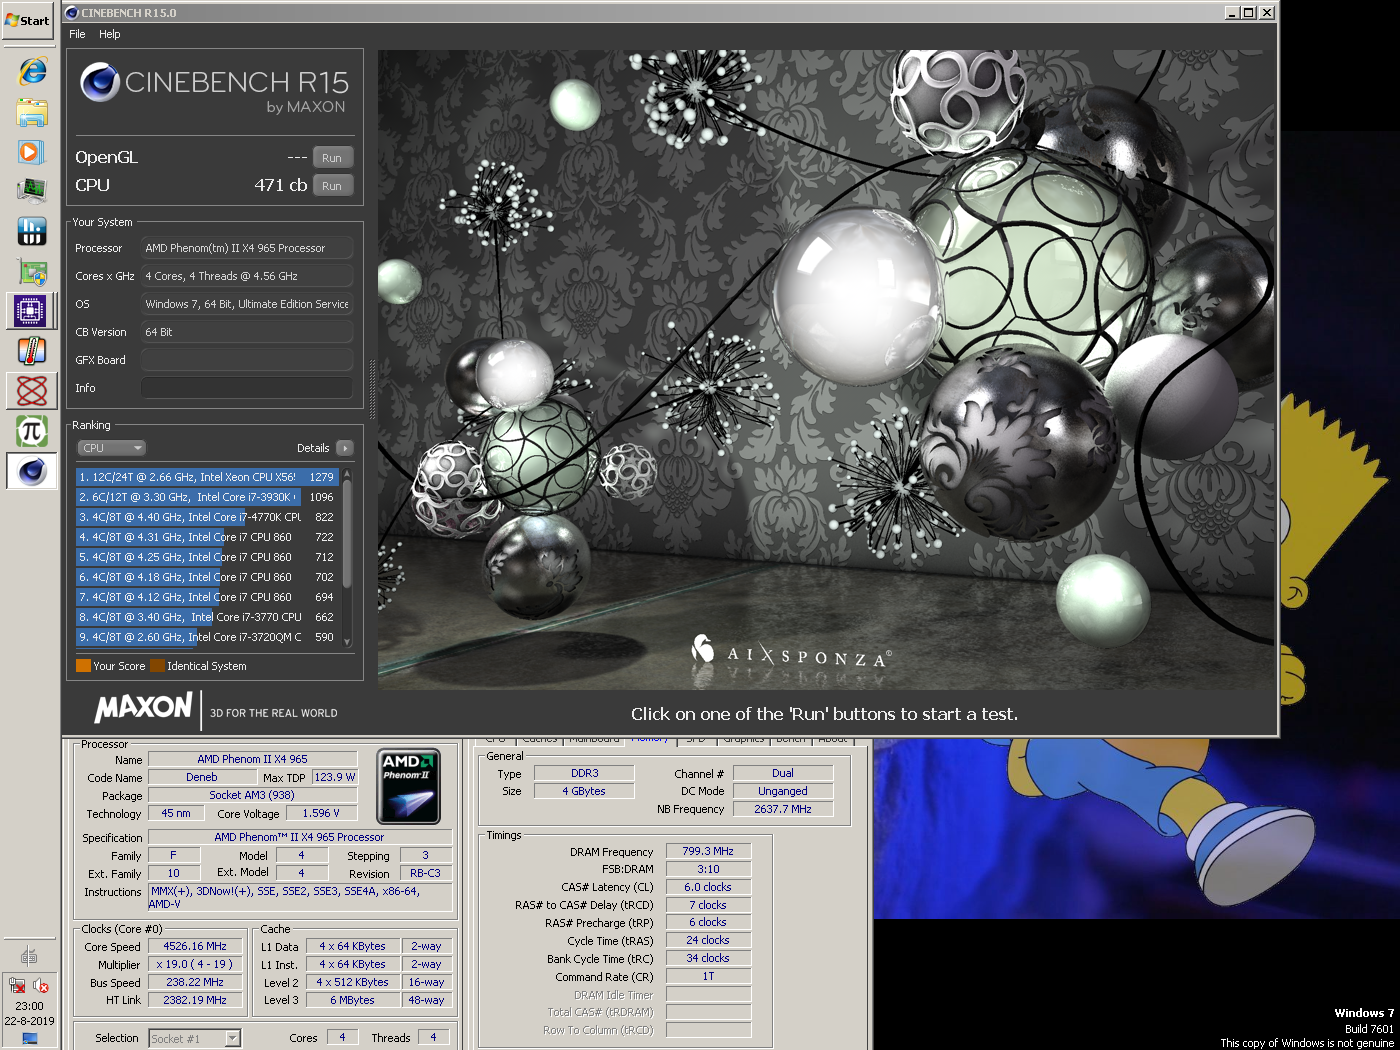Click the empty GFX Board field

click(247, 360)
